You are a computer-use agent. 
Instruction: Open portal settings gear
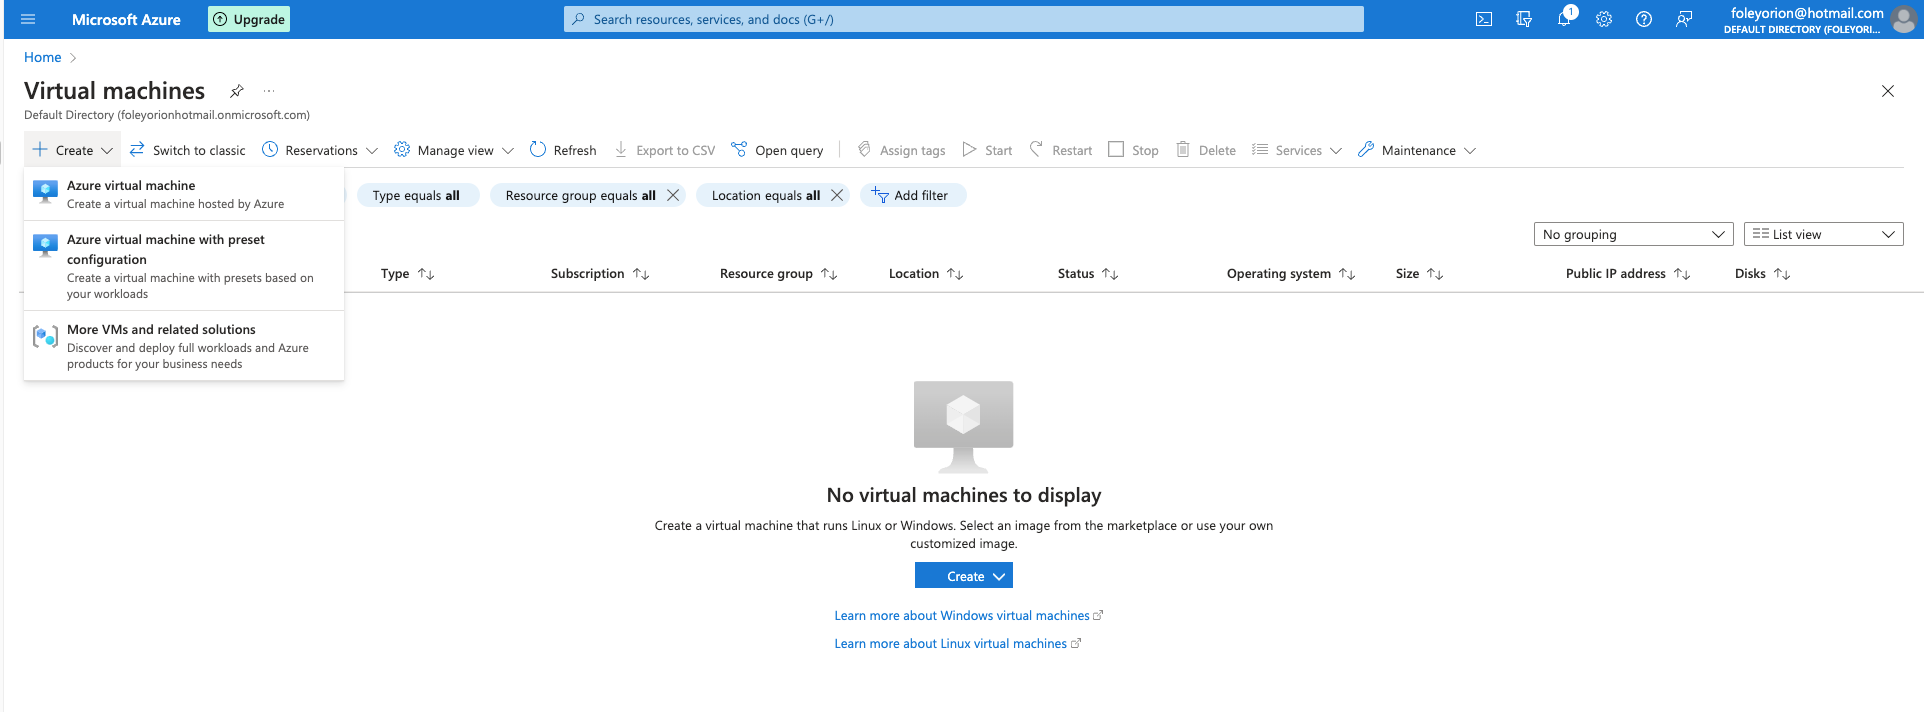(x=1604, y=19)
